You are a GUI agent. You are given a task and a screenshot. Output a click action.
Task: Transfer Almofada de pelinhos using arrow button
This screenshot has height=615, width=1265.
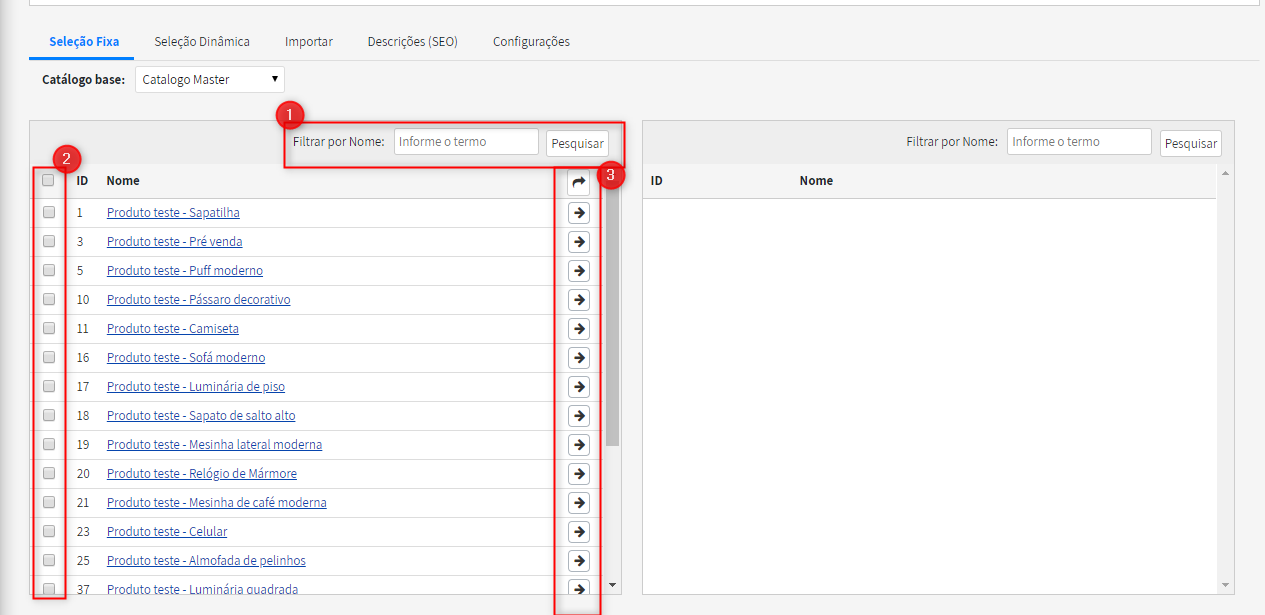click(579, 560)
